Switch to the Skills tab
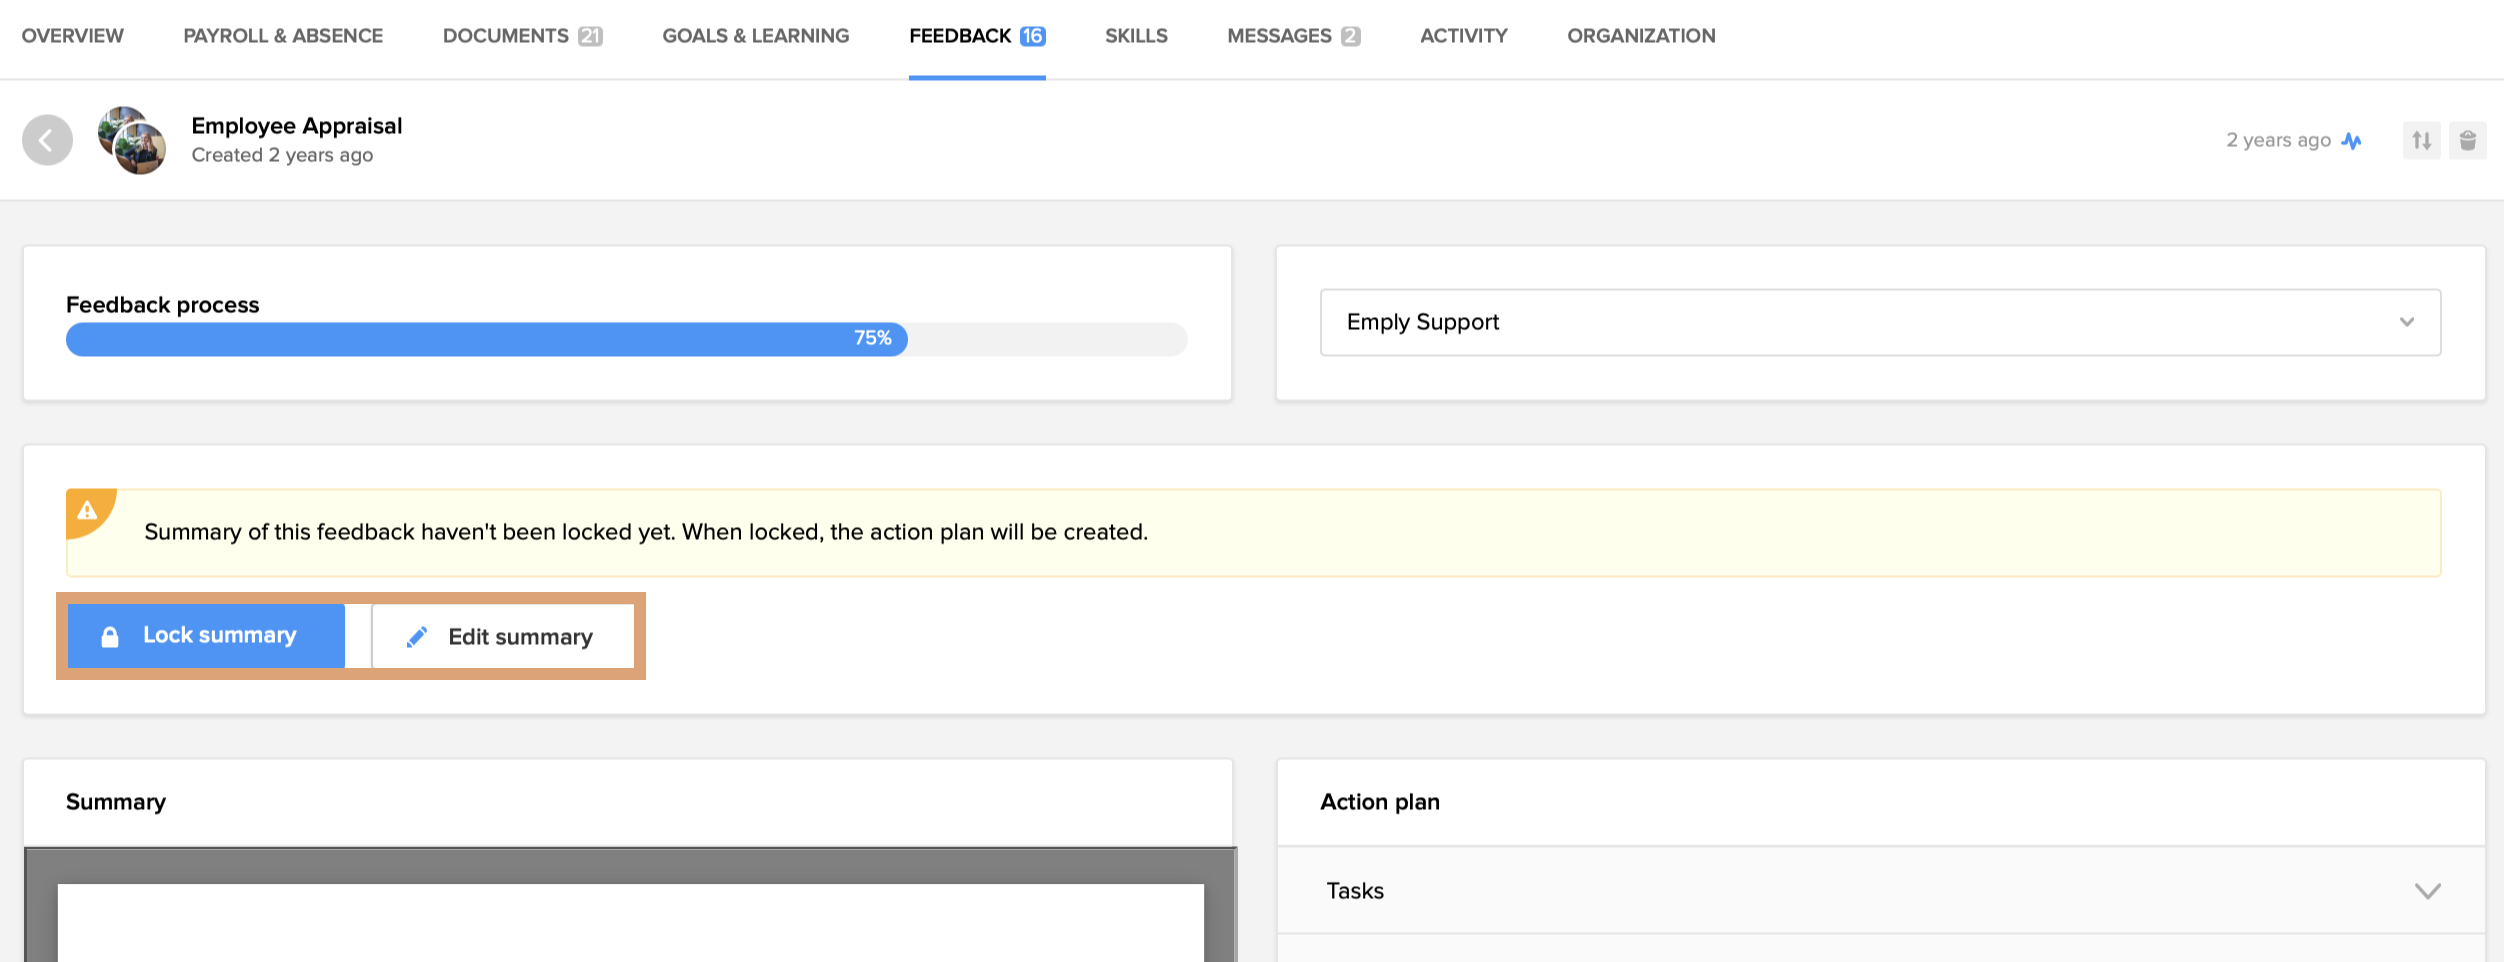Screen dimensions: 2504x962 click(1135, 36)
